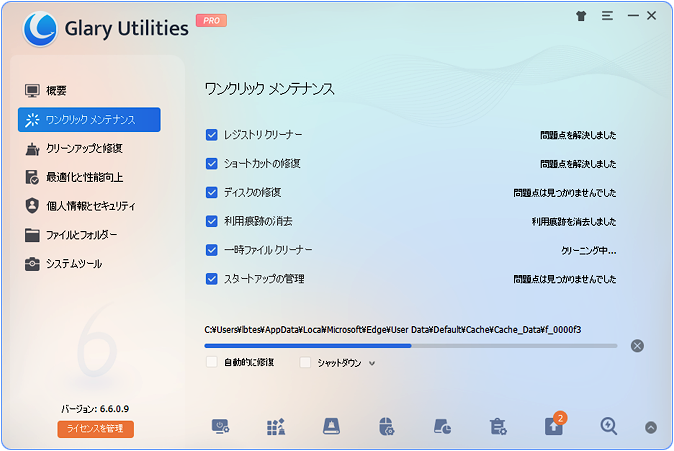
Task: Click the ワンクリック メンテナンス page heading
Action: tap(270, 89)
